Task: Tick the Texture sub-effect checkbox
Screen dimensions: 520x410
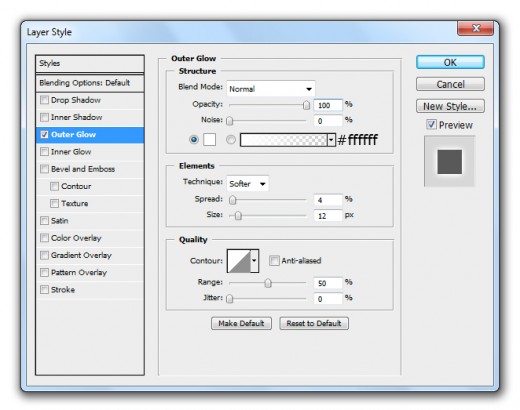Action: [x=54, y=204]
